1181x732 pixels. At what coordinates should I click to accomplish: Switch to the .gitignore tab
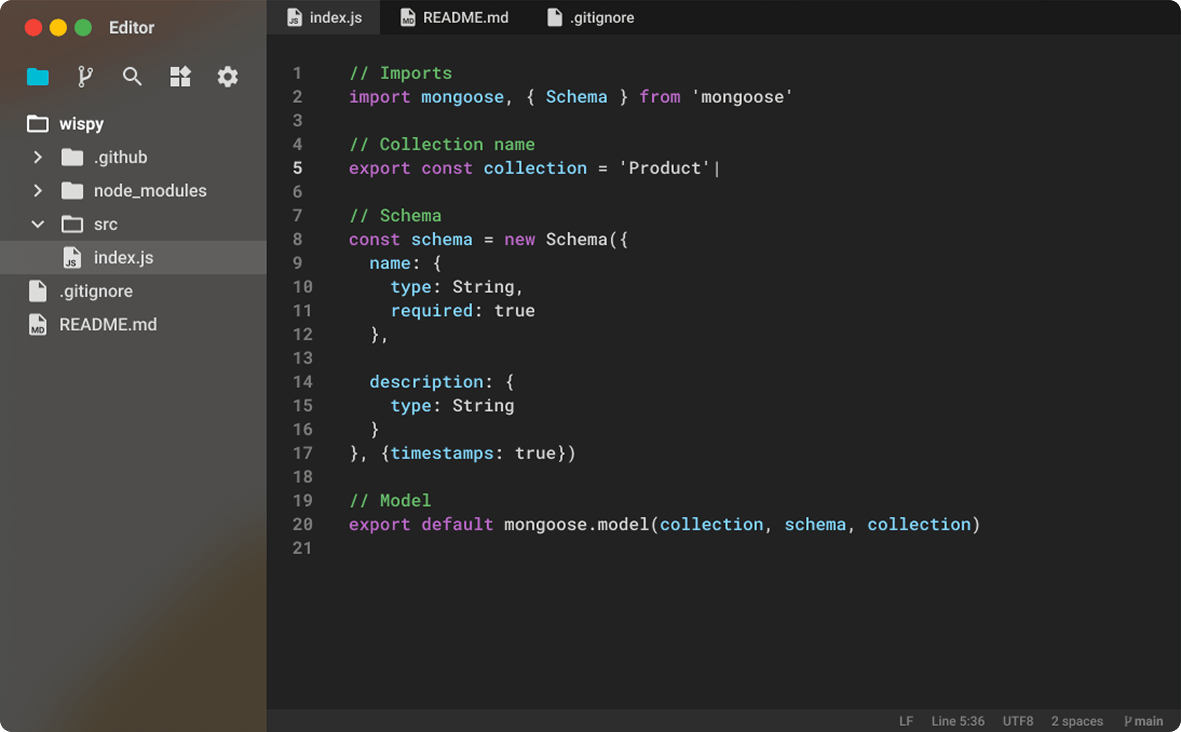click(590, 17)
